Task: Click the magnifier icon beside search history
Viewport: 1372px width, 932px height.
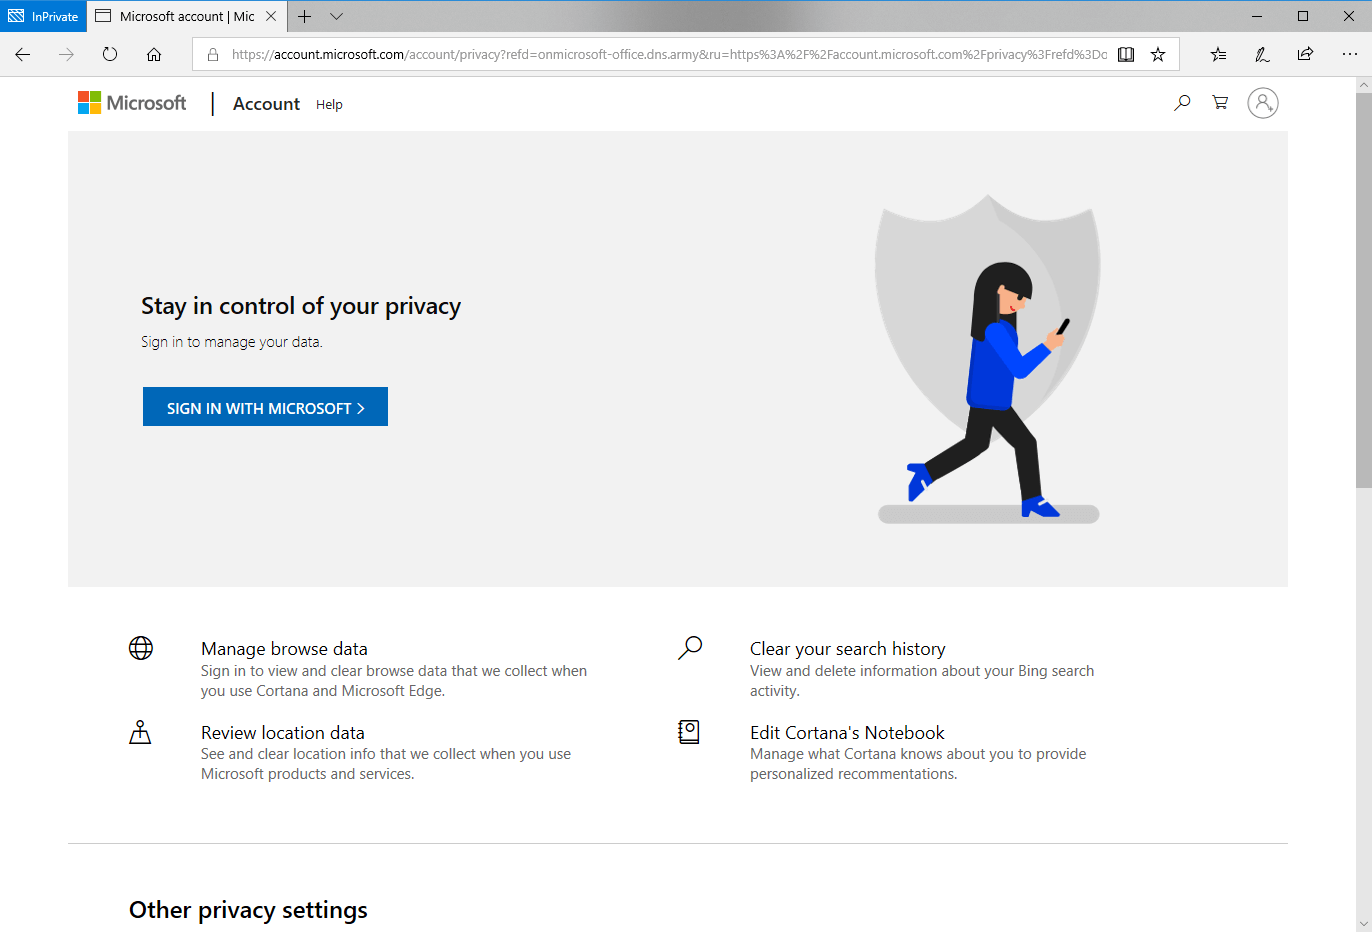Action: coord(690,648)
